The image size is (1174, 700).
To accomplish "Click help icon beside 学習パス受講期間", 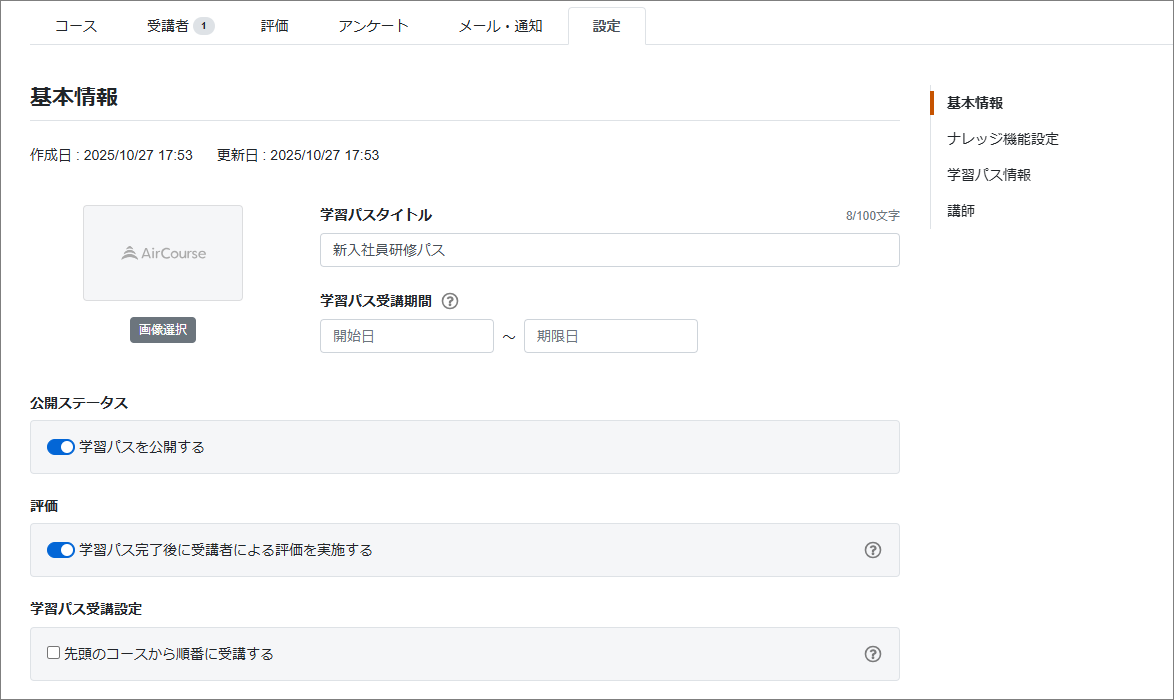I will coord(450,301).
